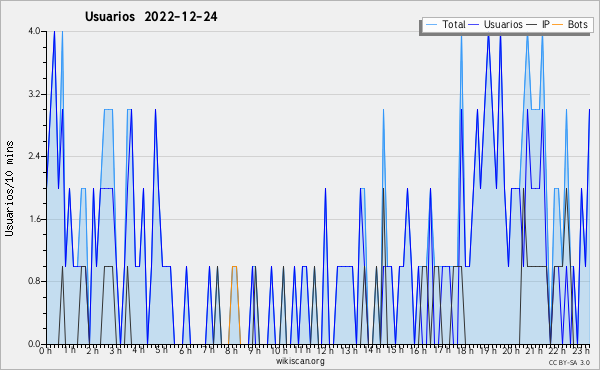Click the '20 h' x-axis label

[x=511, y=350]
